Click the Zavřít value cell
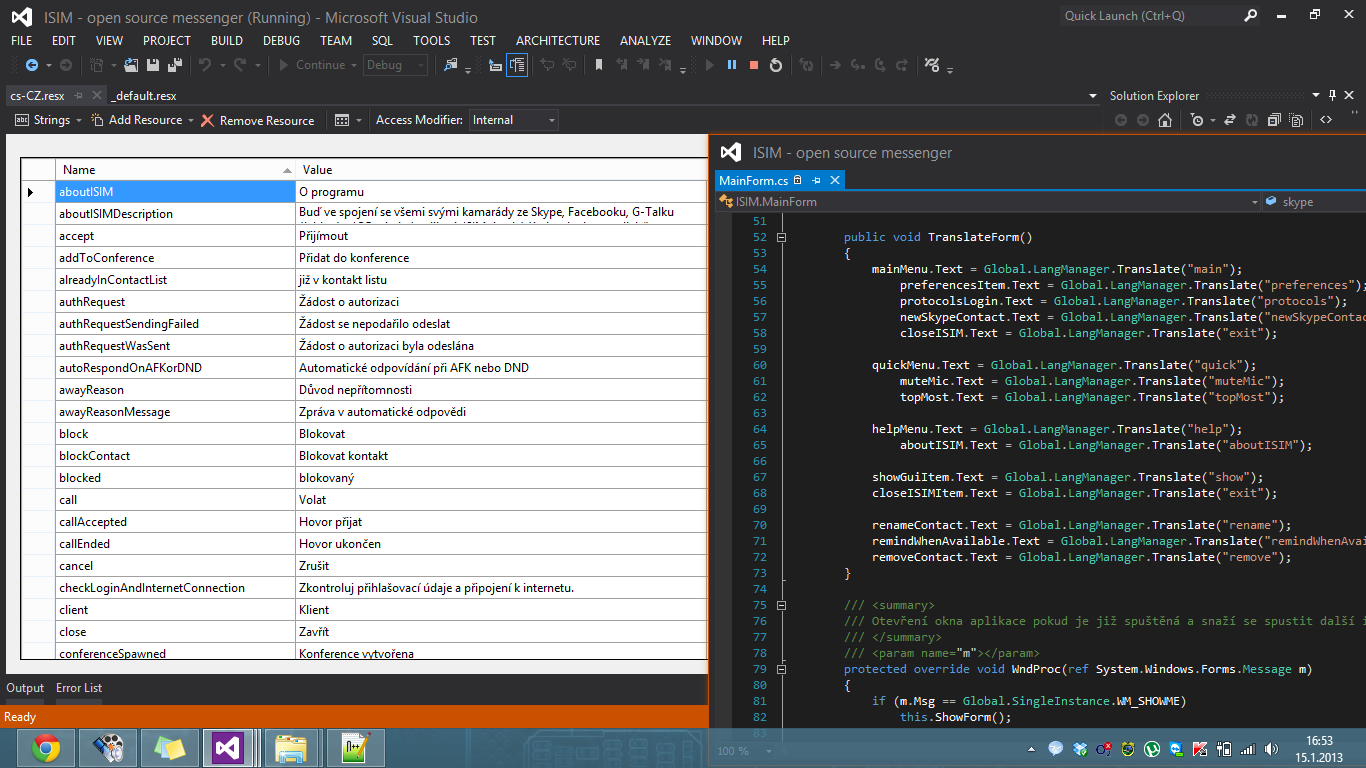1366x768 pixels. click(501, 632)
